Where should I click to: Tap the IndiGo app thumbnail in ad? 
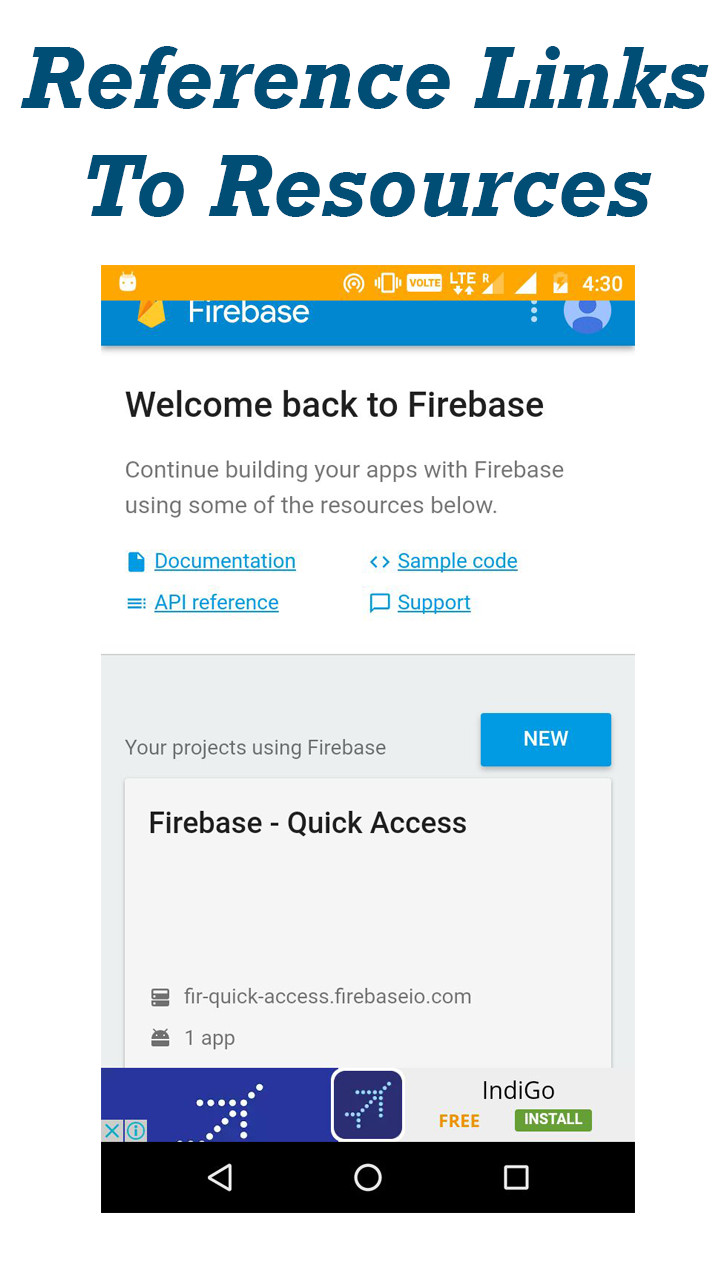tap(367, 1105)
